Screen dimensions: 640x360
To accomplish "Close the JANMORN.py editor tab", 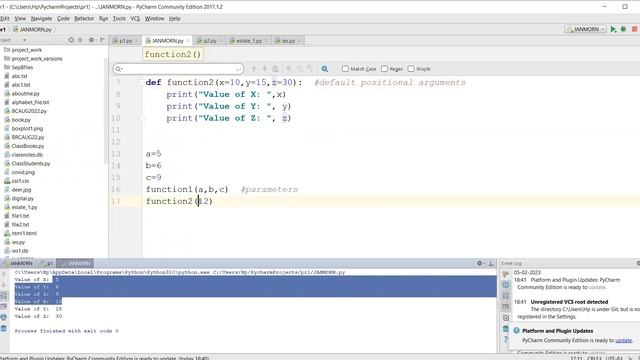I will click(x=188, y=41).
